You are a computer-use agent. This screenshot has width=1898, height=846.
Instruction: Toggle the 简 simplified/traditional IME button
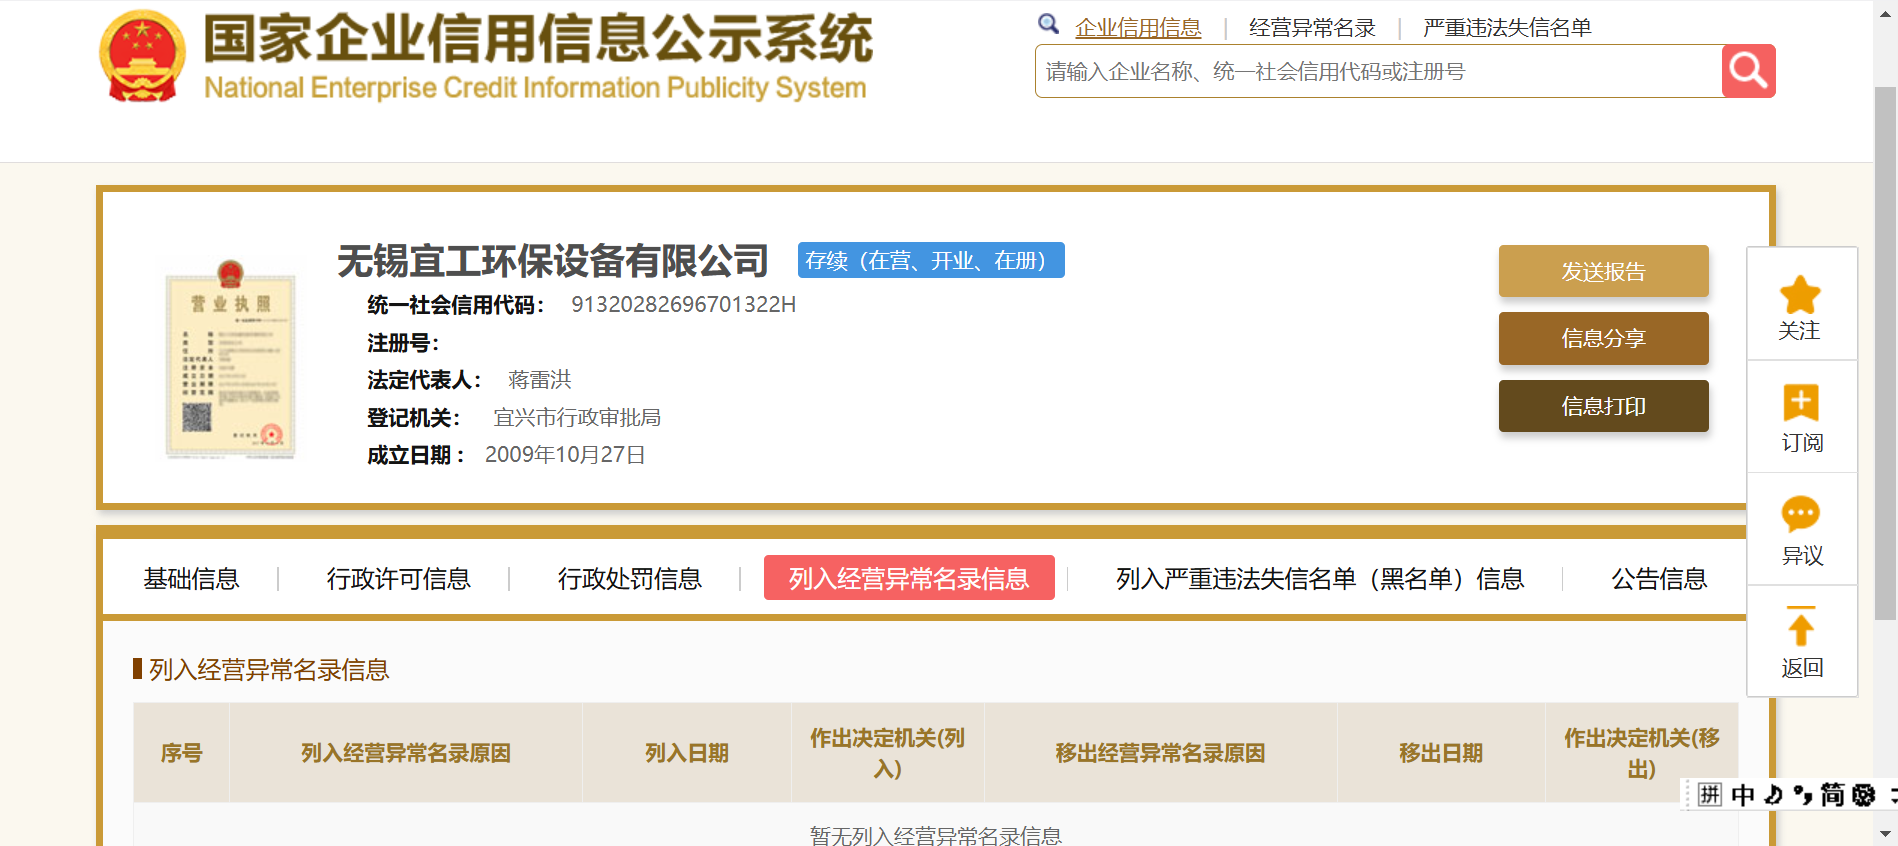click(1832, 795)
